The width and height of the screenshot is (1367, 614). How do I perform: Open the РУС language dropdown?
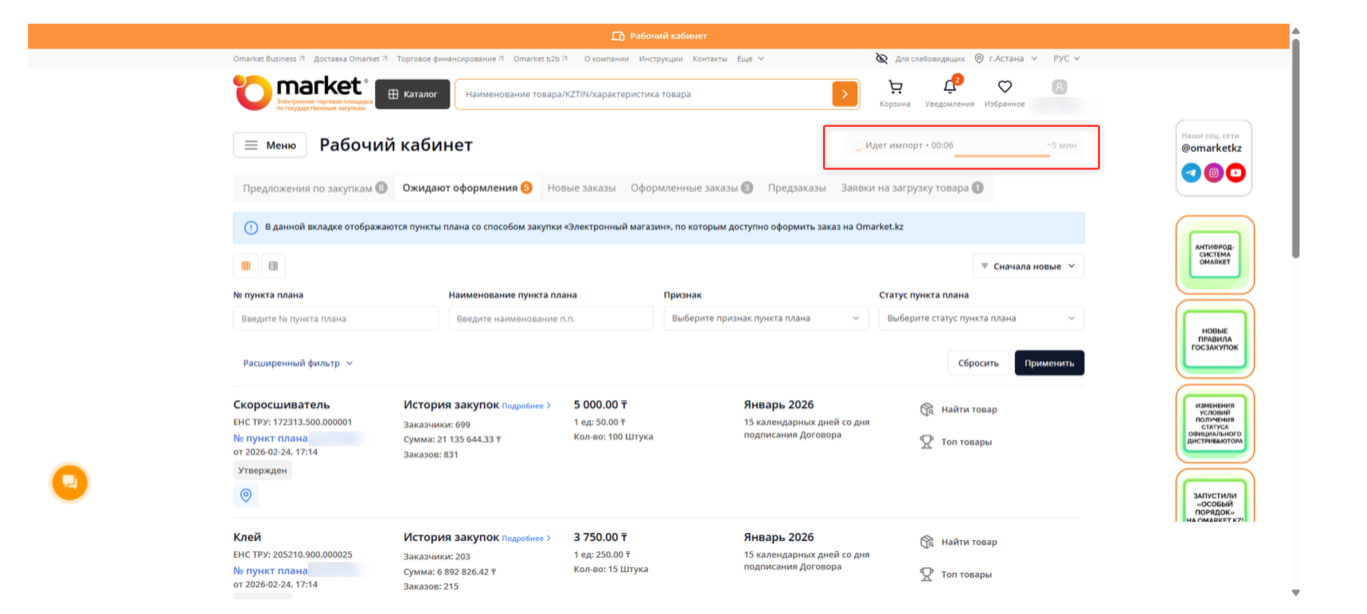(1067, 59)
